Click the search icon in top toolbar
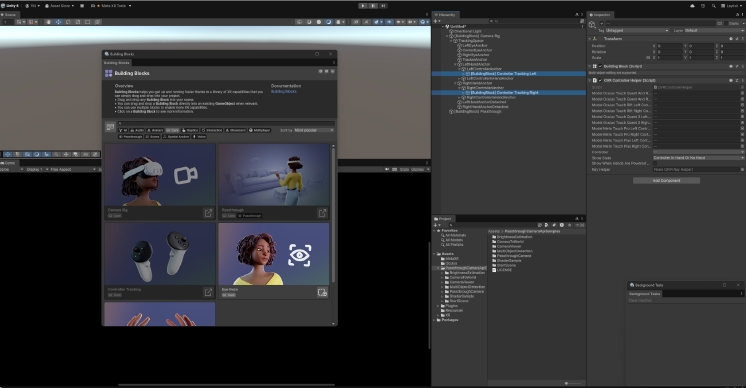 pos(714,6)
